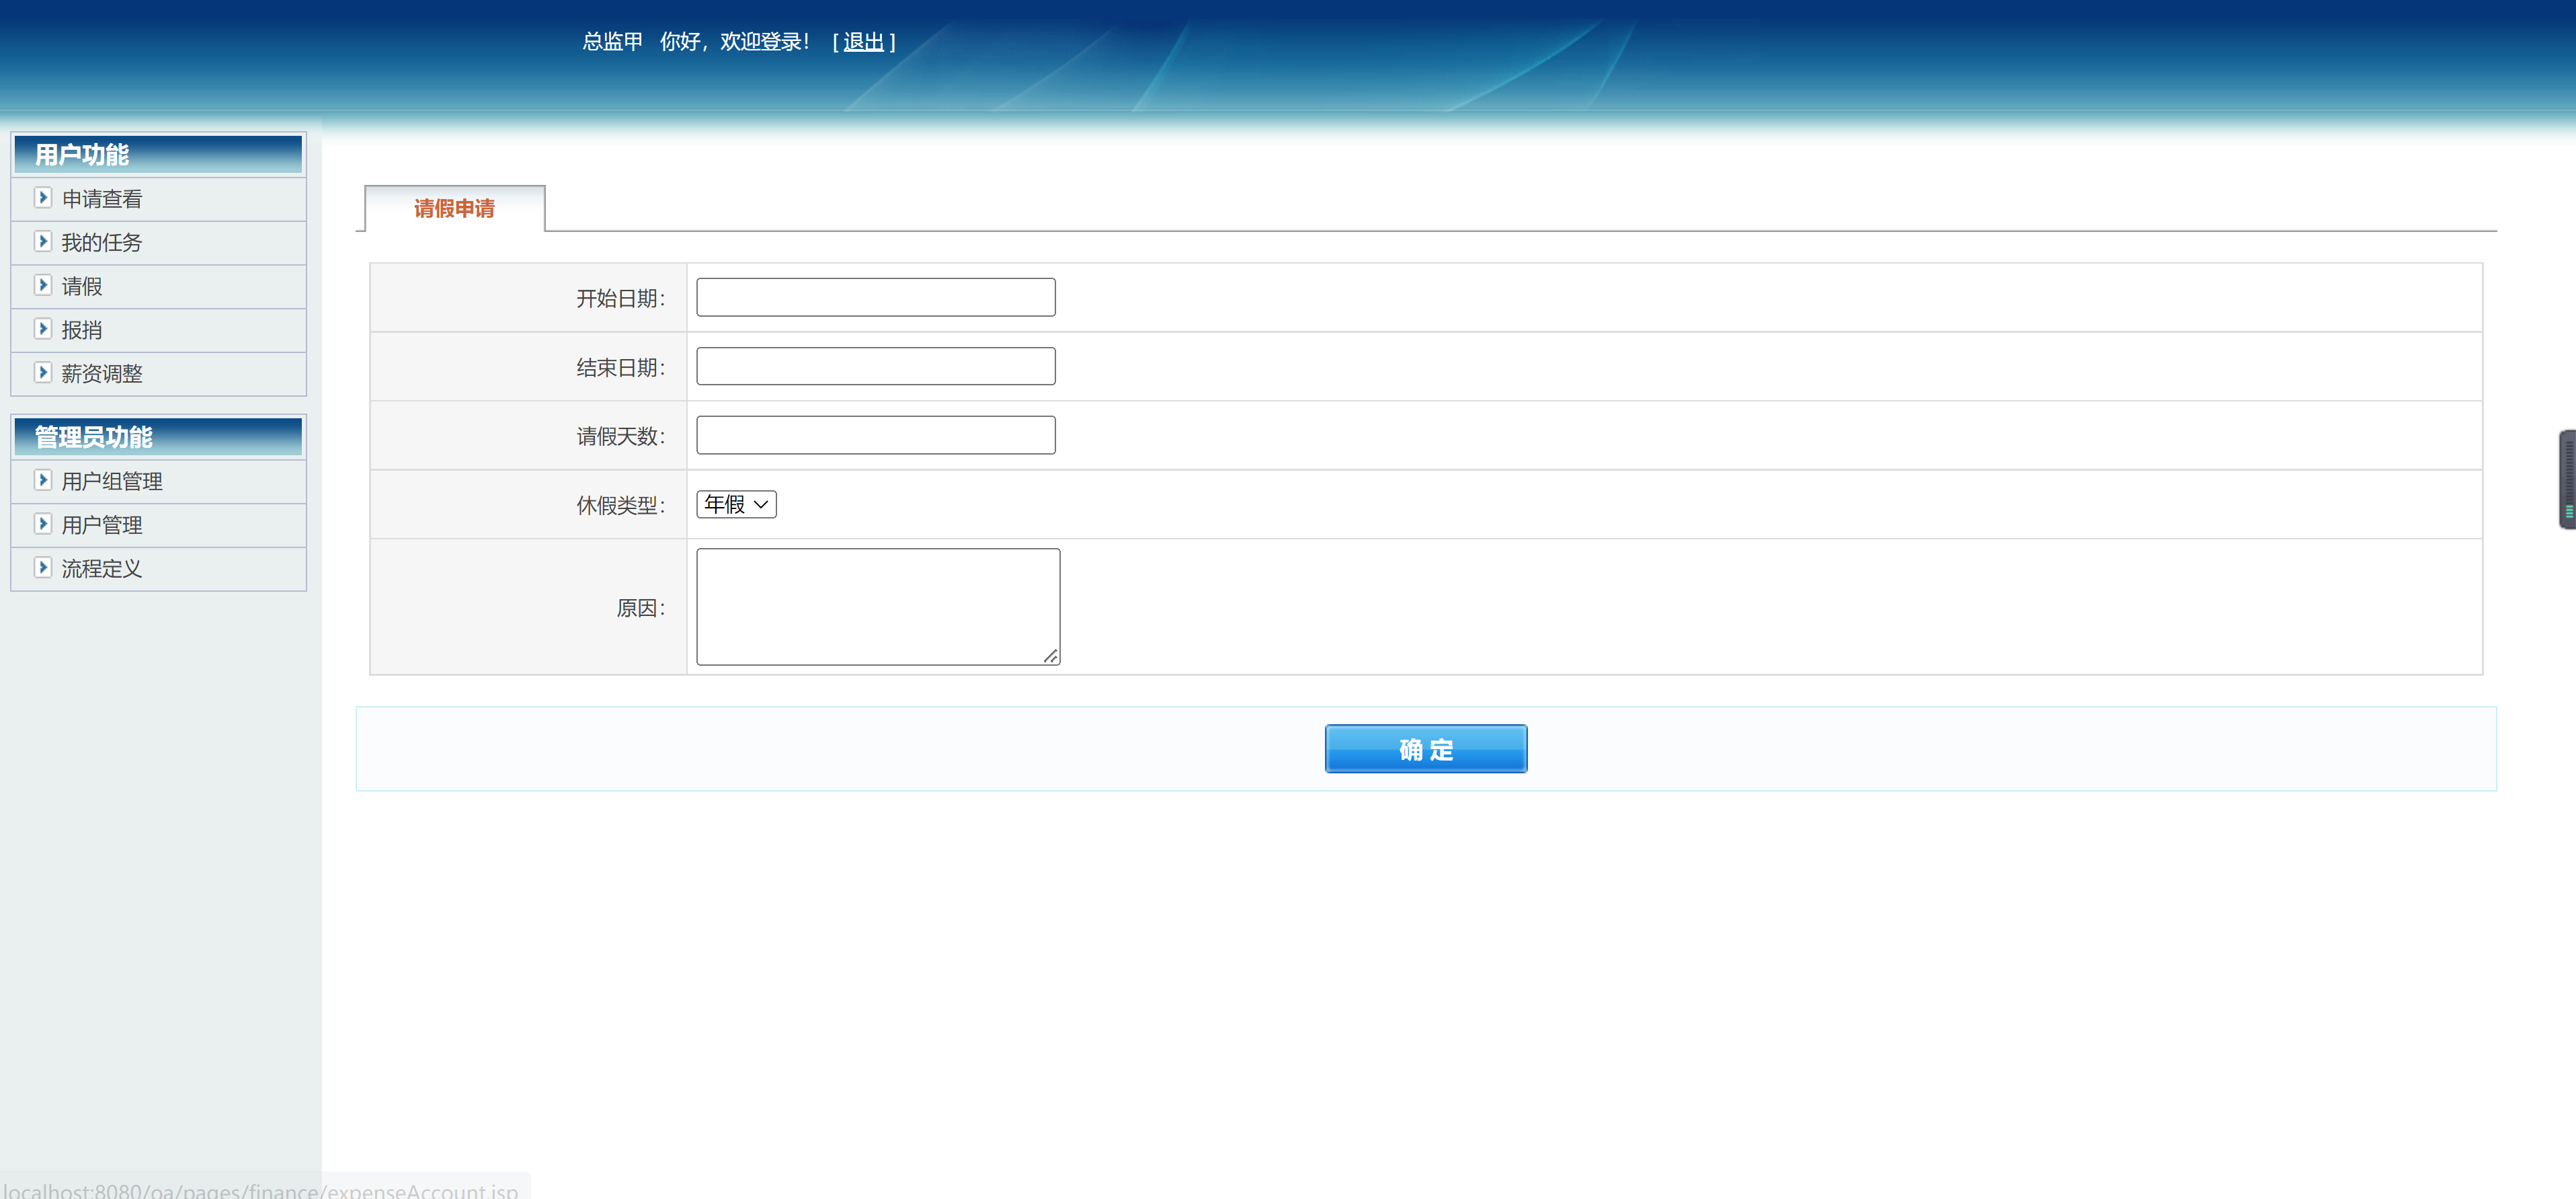Click the 结束日期 input field
Screen dimensions: 2576x1199
[x=875, y=365]
